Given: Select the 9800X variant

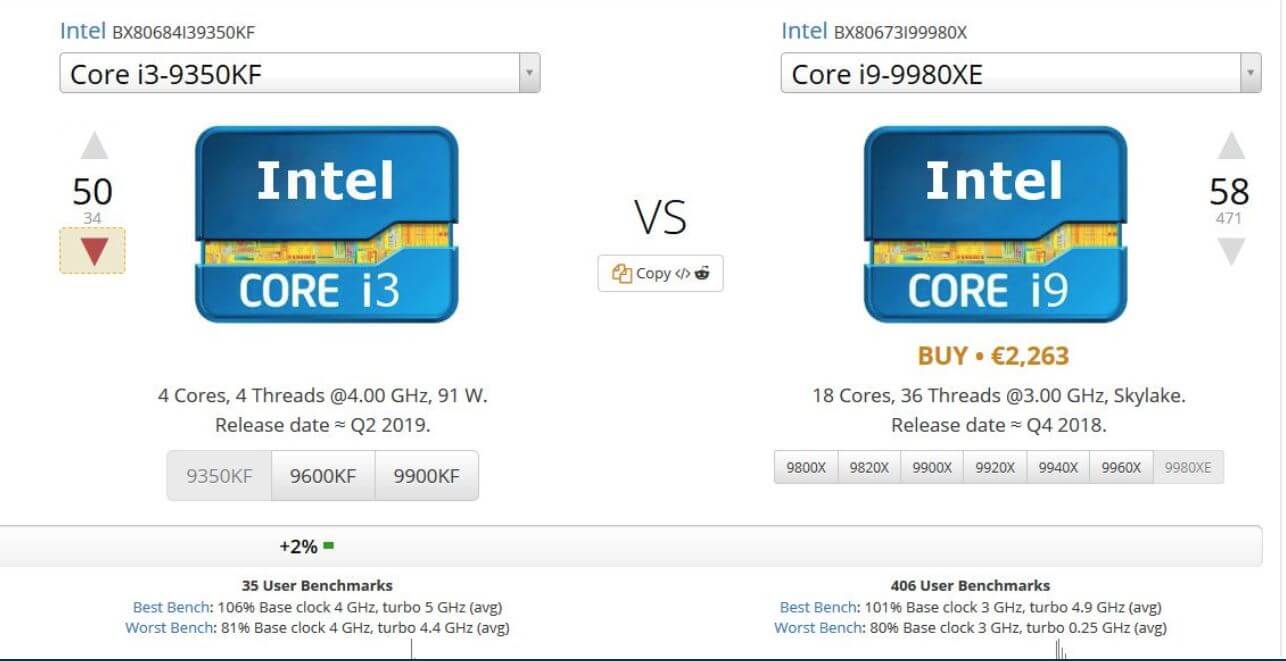Looking at the screenshot, I should (x=806, y=466).
